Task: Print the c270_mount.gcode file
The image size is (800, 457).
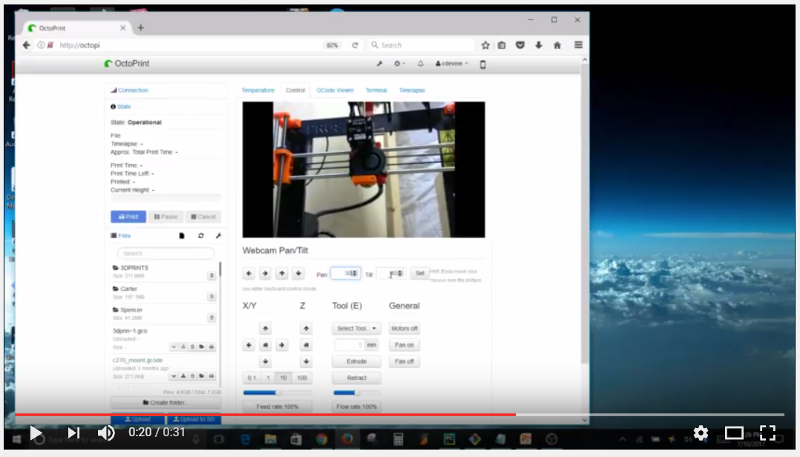Action: 211,376
